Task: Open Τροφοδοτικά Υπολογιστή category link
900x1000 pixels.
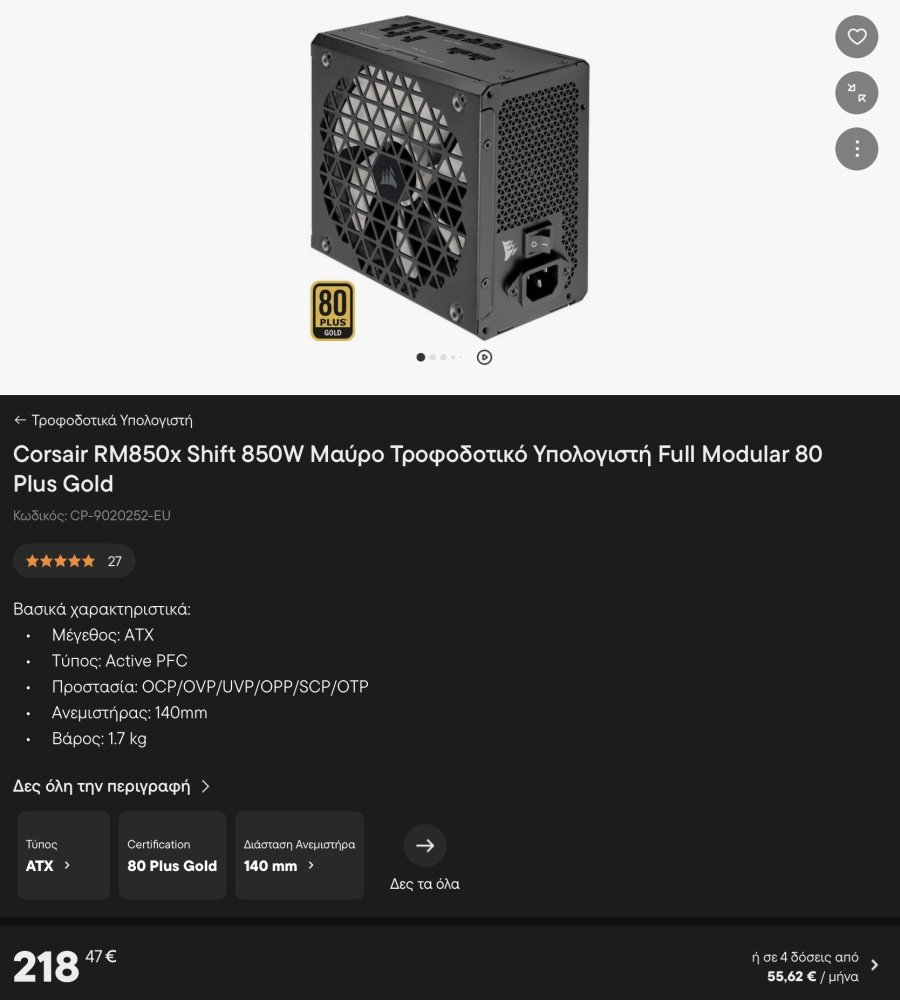Action: click(112, 420)
